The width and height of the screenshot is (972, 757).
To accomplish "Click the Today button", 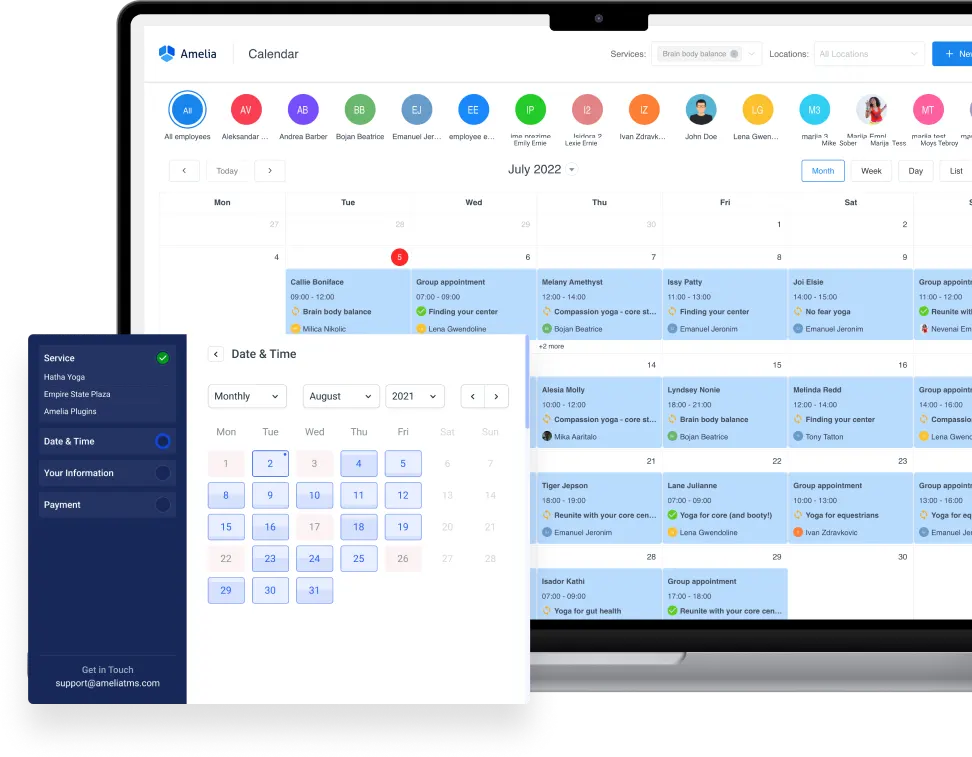I will 228,171.
